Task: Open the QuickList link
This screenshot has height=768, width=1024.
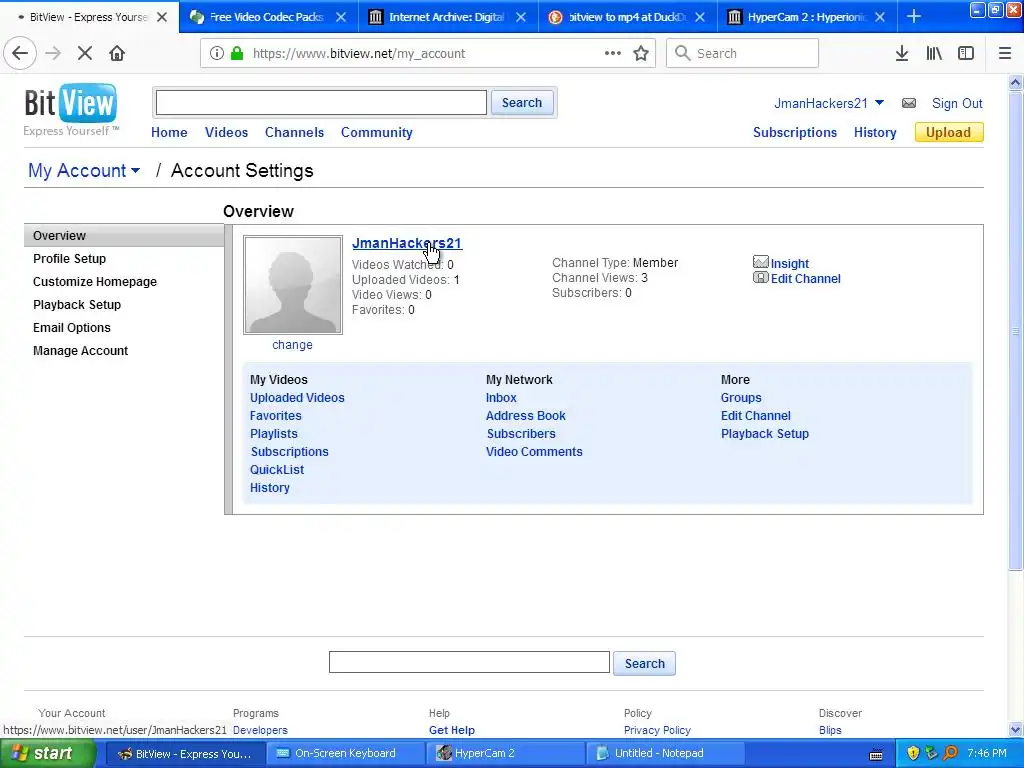Action: (277, 470)
